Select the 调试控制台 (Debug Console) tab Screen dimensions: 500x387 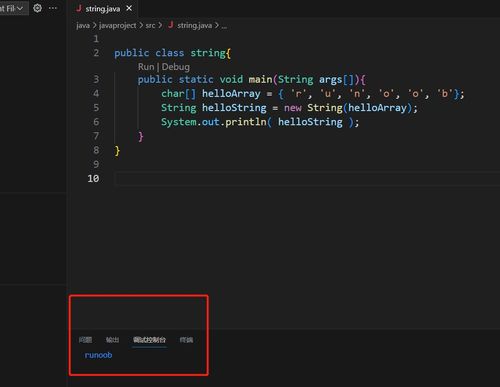click(x=149, y=340)
